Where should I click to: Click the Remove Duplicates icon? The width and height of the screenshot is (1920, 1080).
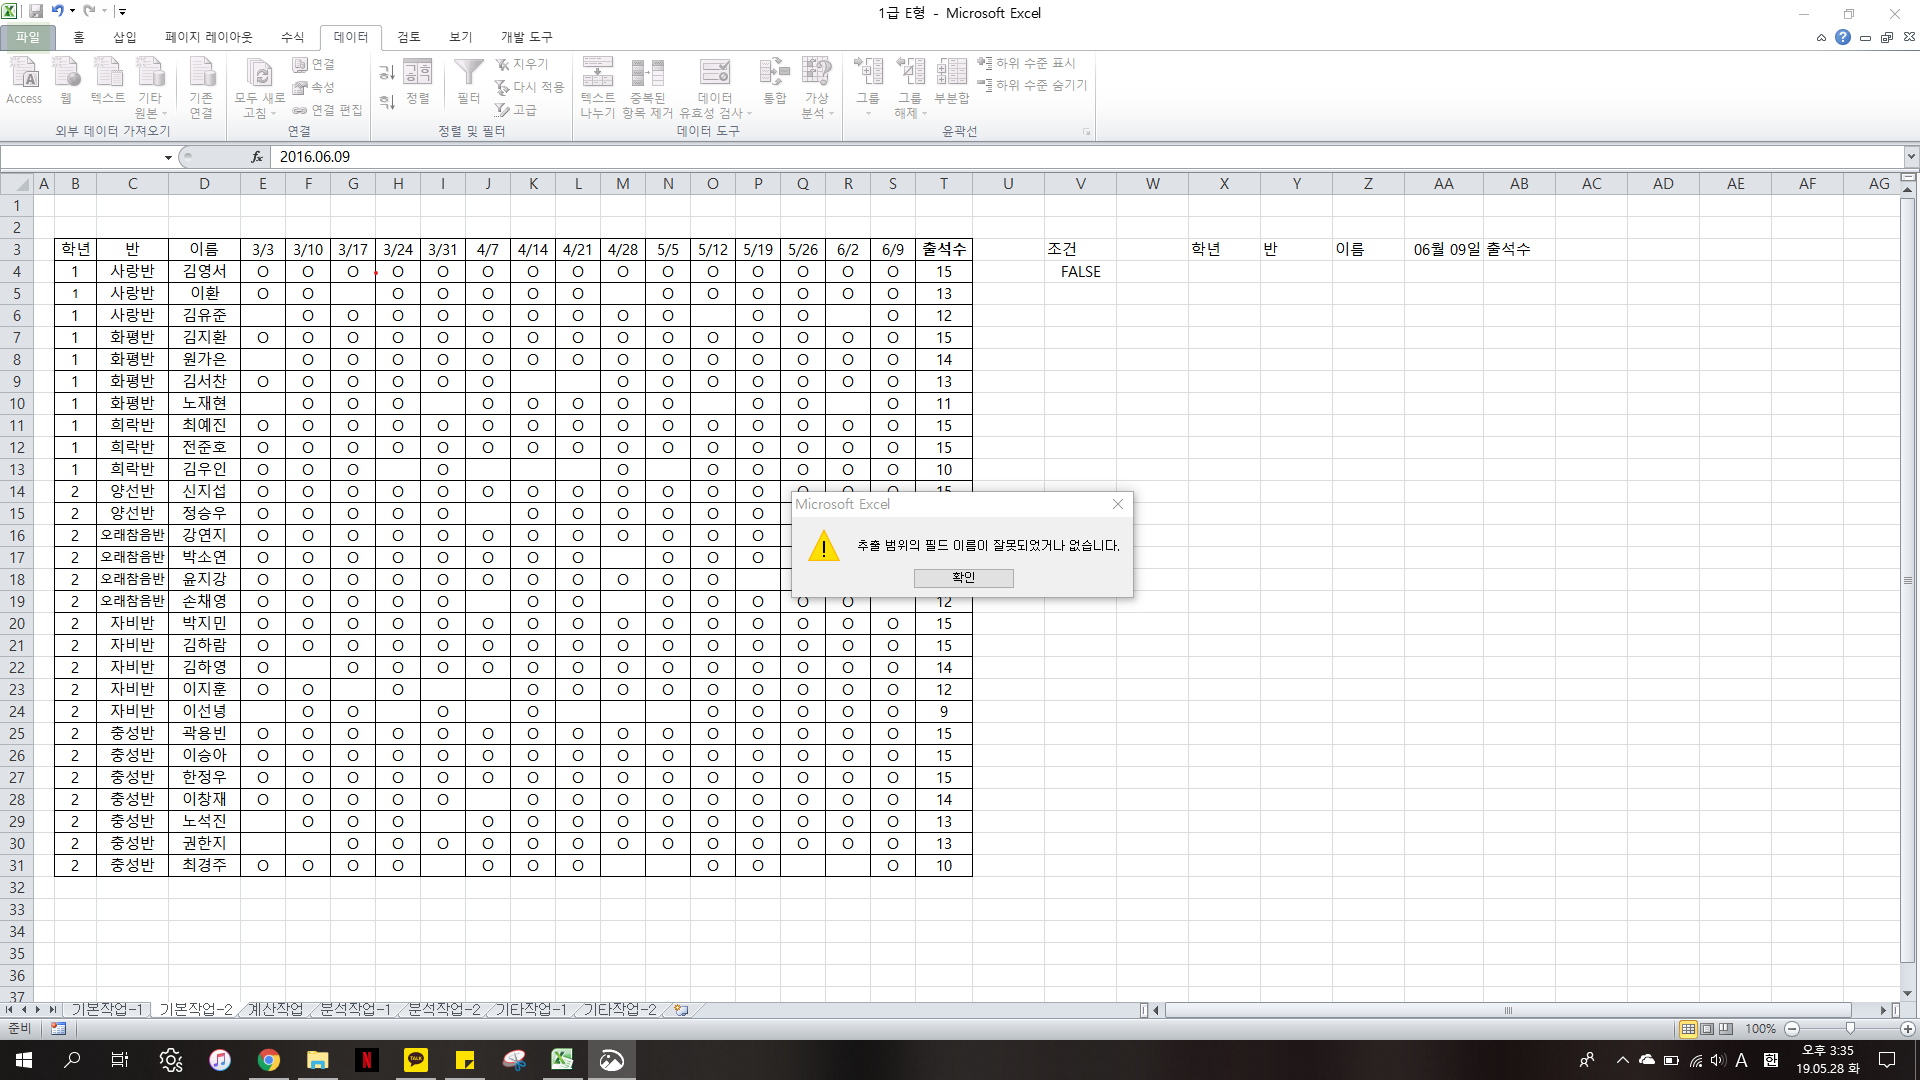click(647, 73)
